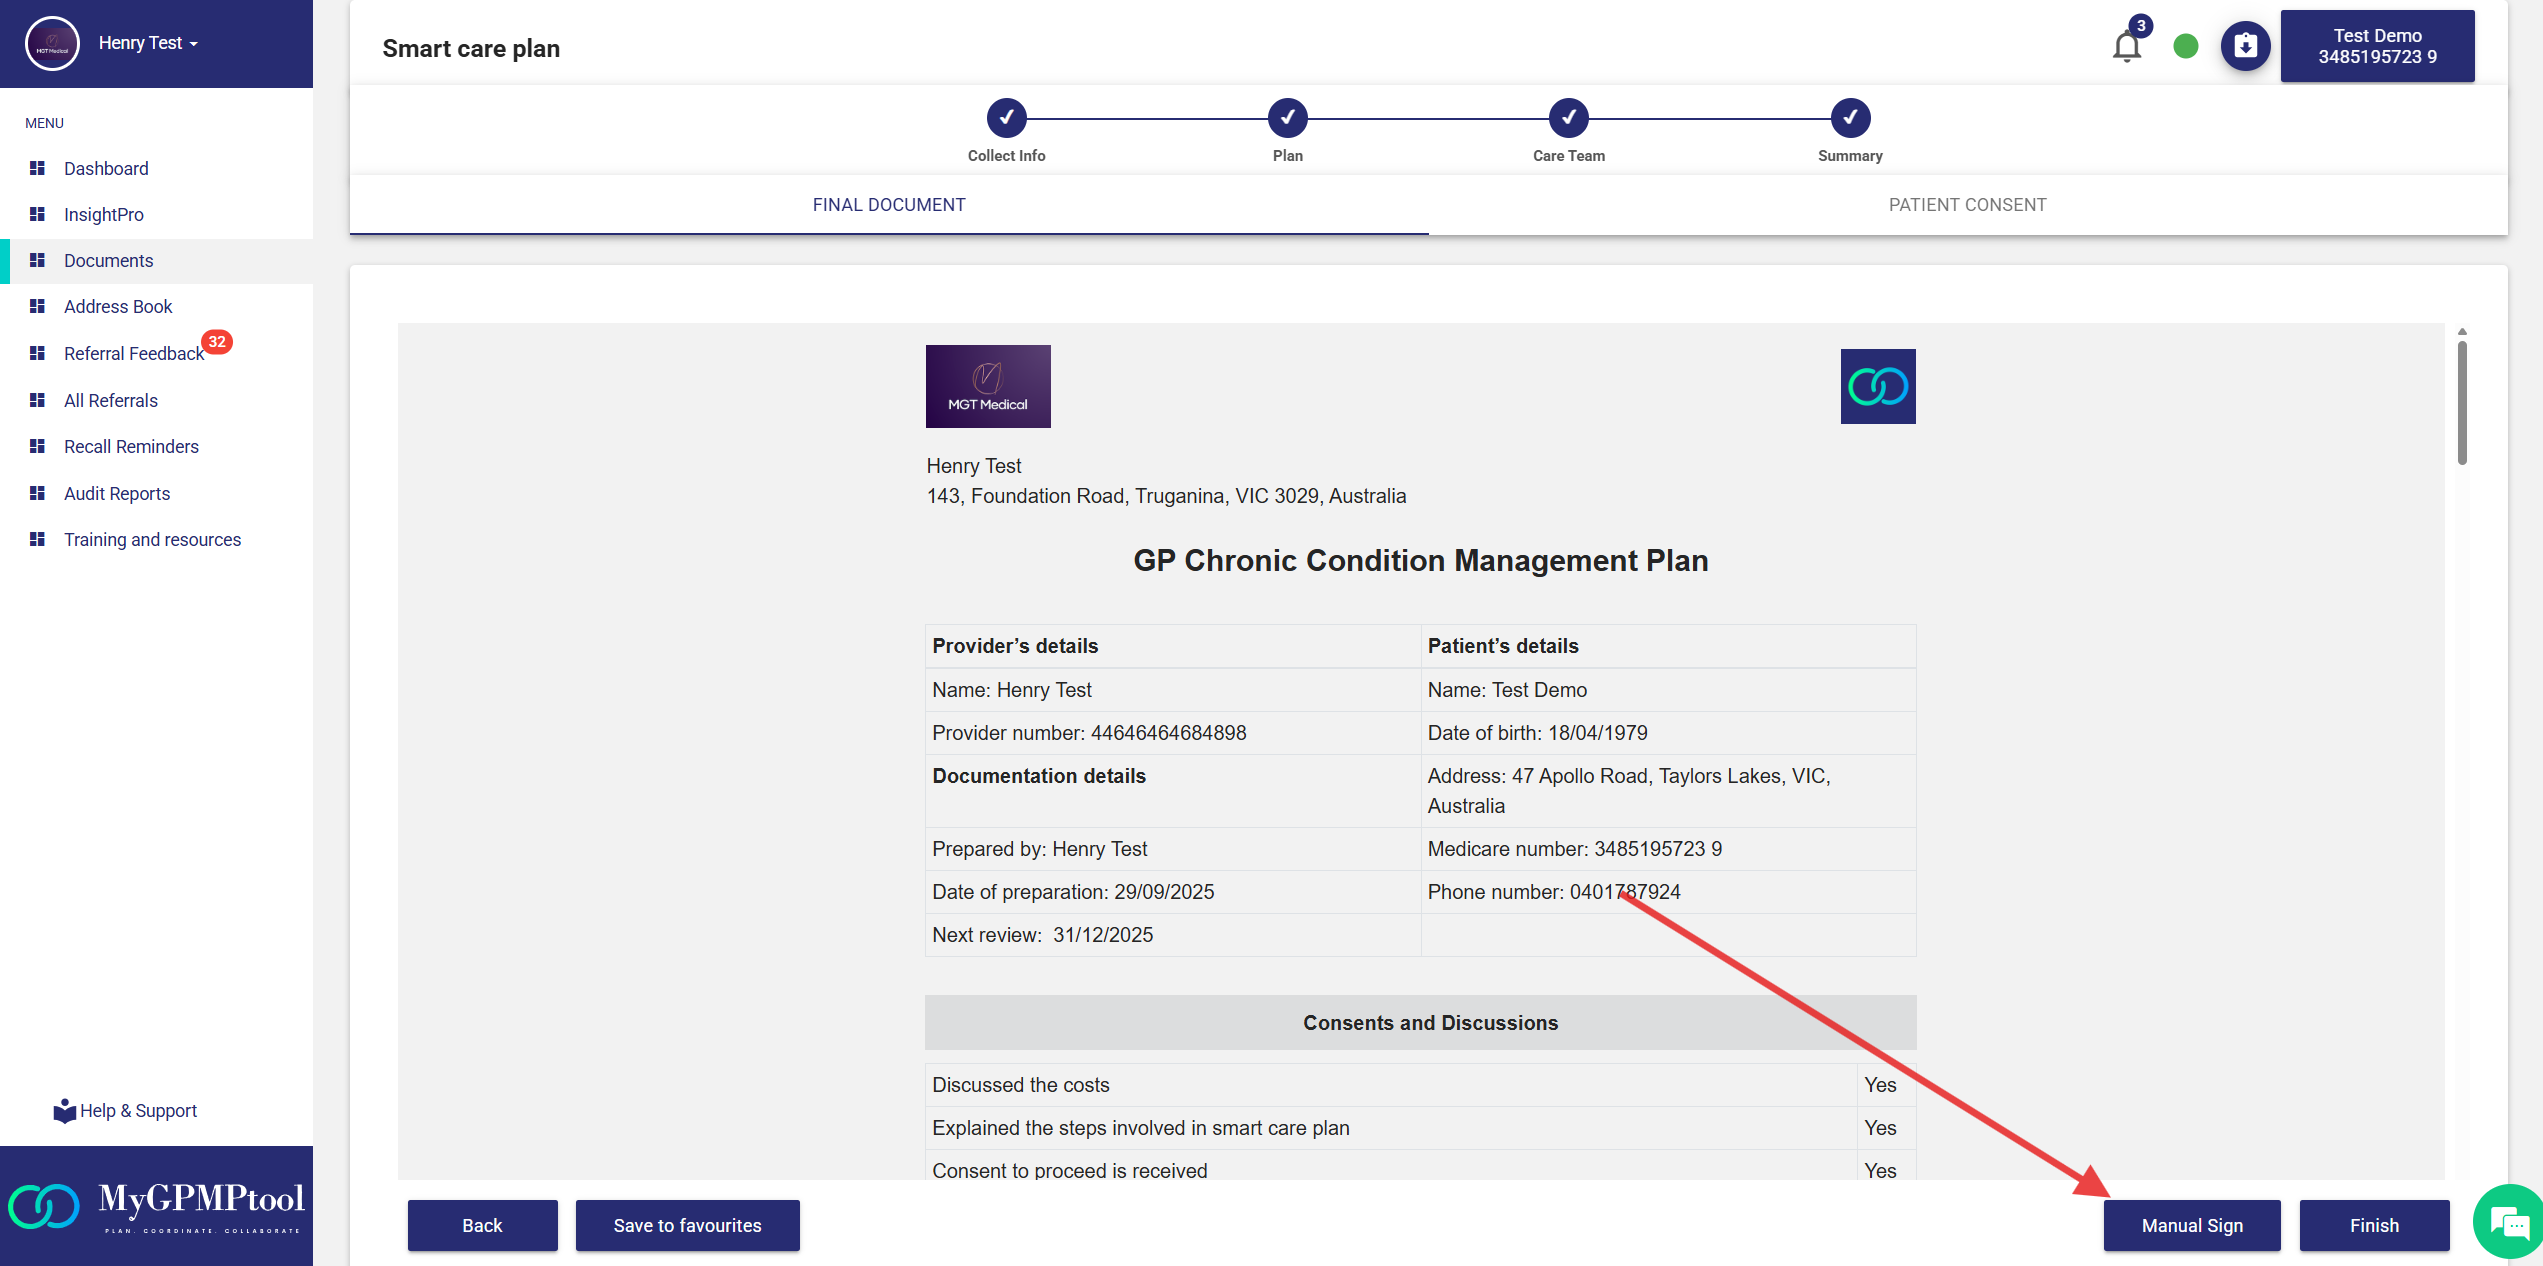Select the Final Document tab

[888, 205]
